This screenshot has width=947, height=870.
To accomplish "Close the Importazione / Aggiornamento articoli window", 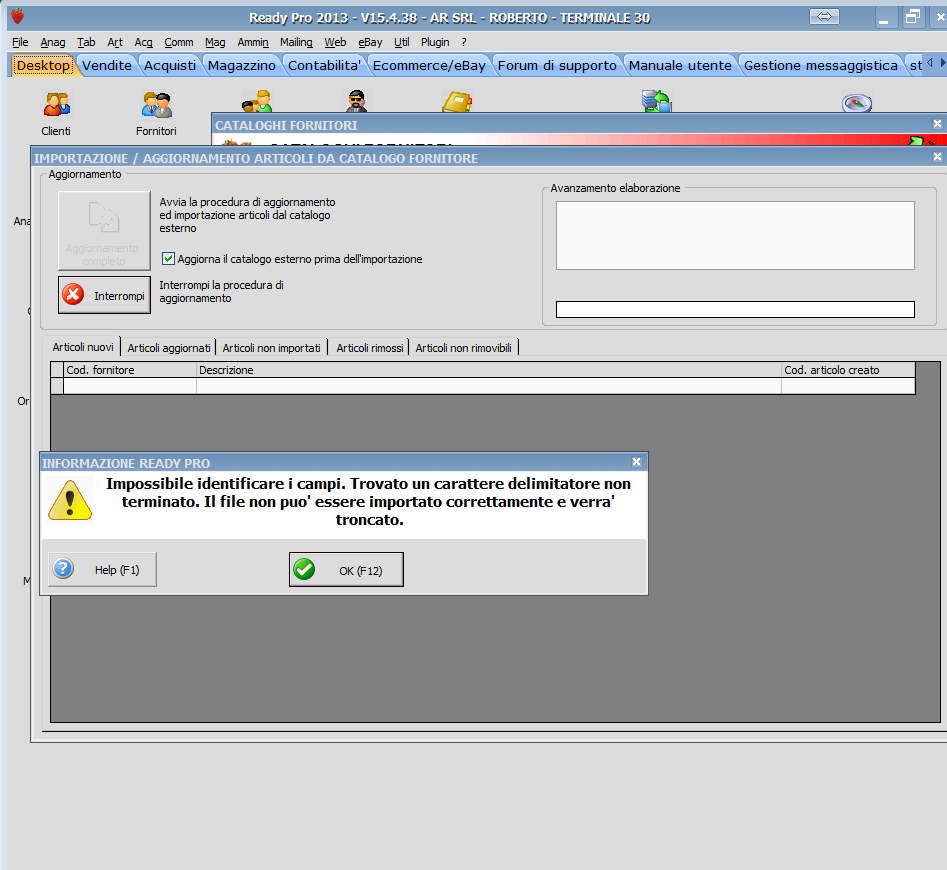I will [937, 157].
